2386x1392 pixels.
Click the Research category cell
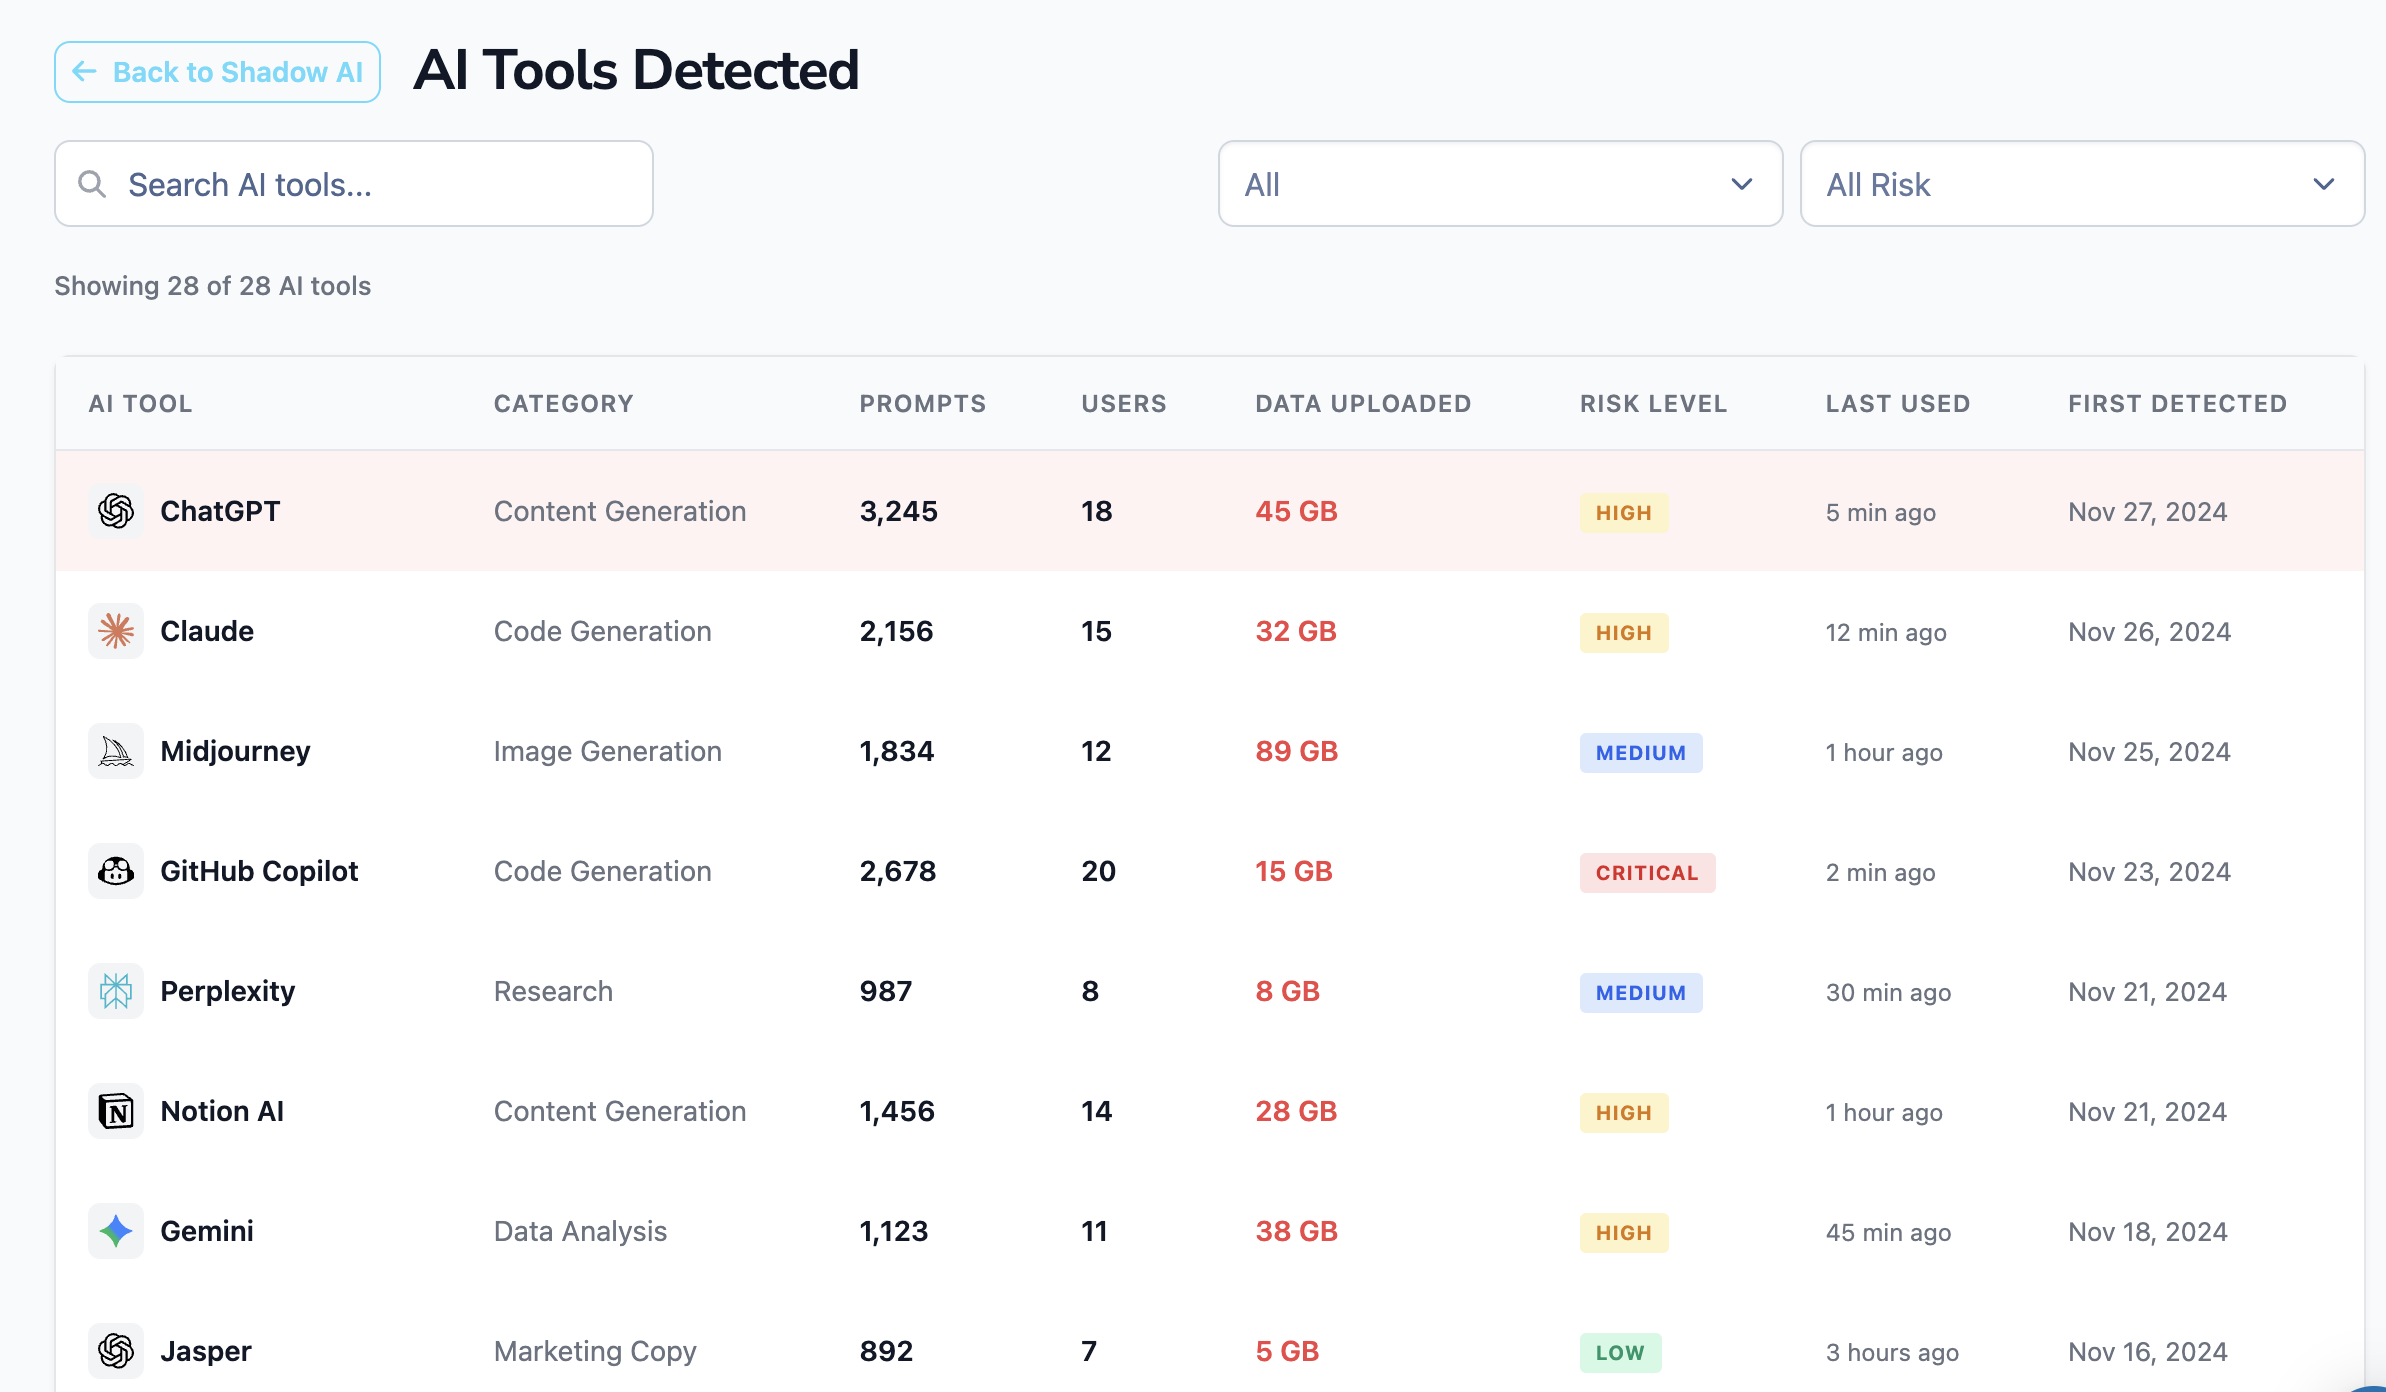(x=553, y=991)
